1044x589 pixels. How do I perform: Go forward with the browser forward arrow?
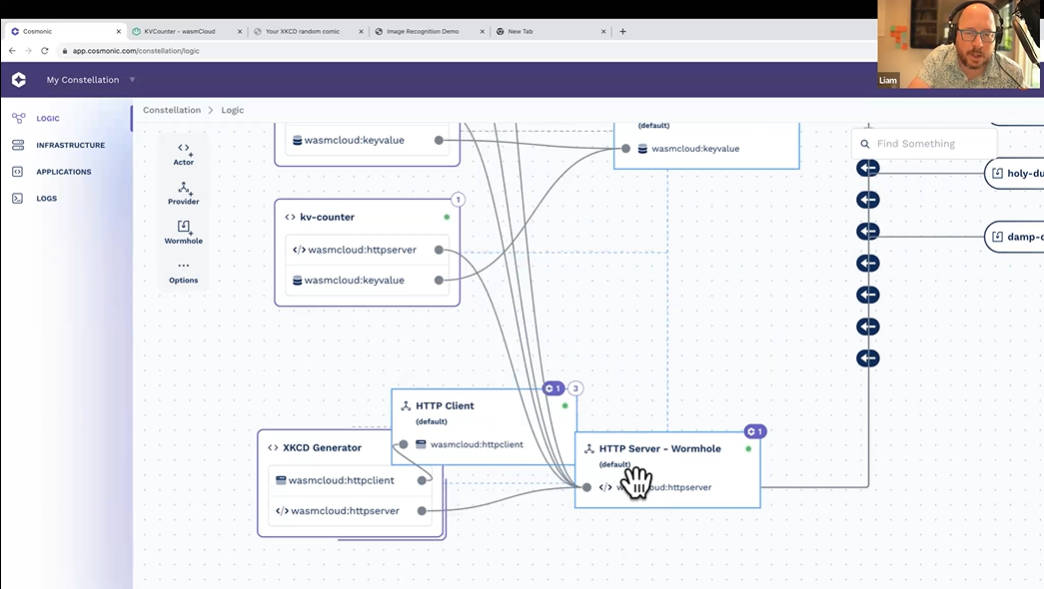[x=28, y=51]
